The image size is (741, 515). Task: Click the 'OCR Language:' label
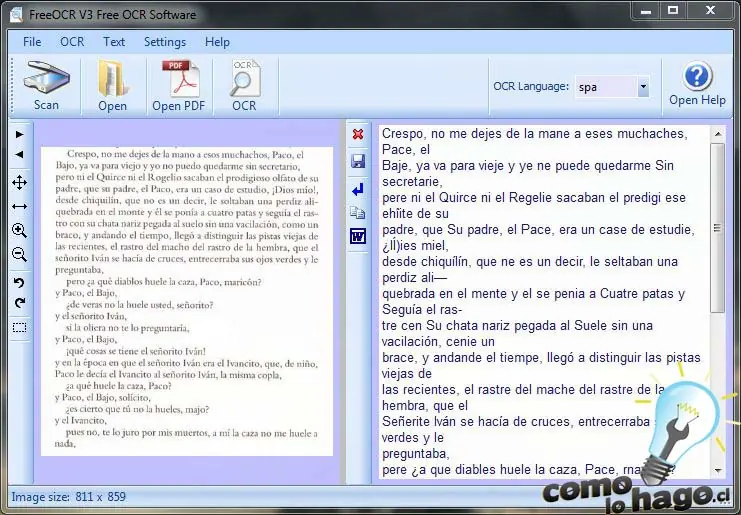pos(531,86)
